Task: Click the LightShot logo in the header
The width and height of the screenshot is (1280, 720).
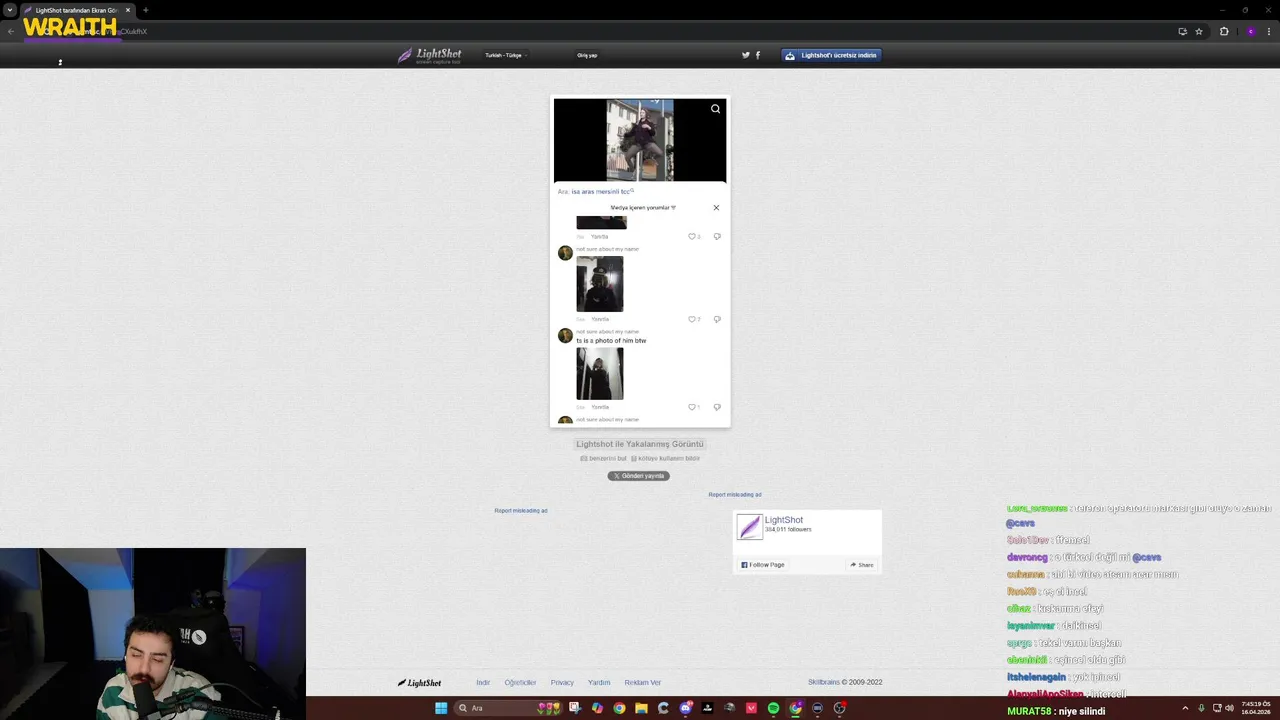Action: pyautogui.click(x=429, y=55)
